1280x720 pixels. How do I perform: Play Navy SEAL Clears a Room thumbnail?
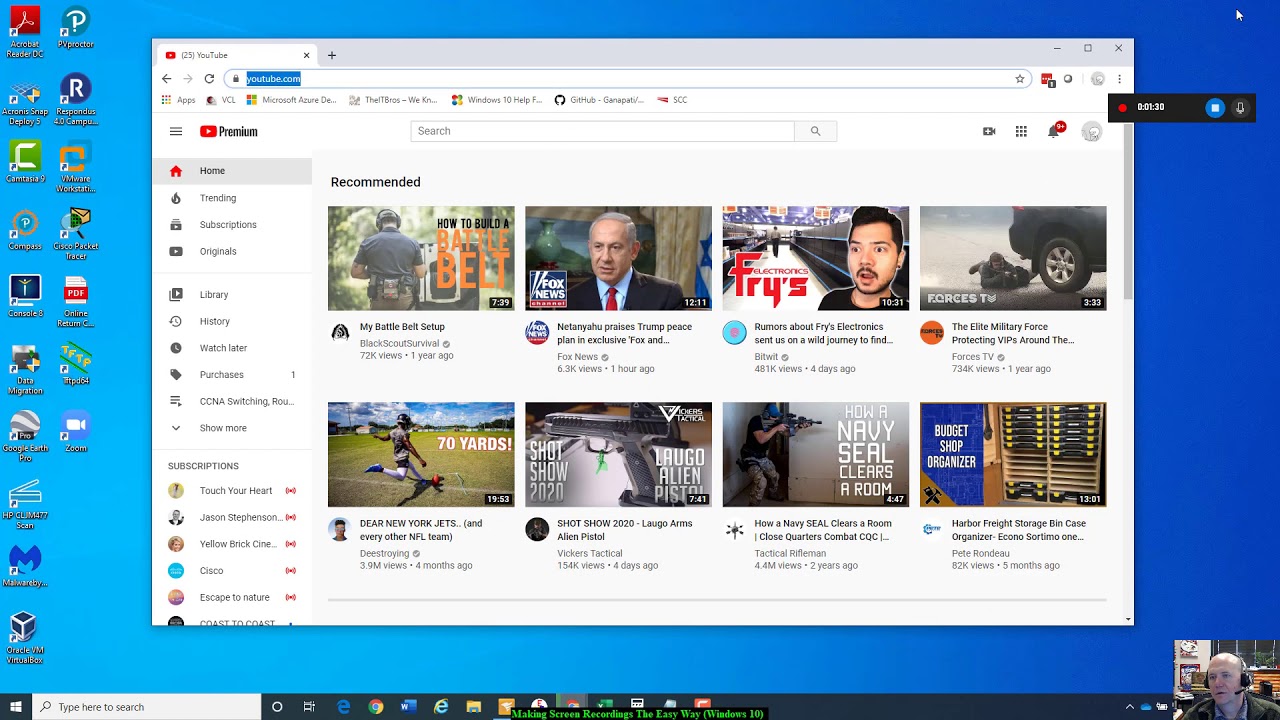pos(816,455)
